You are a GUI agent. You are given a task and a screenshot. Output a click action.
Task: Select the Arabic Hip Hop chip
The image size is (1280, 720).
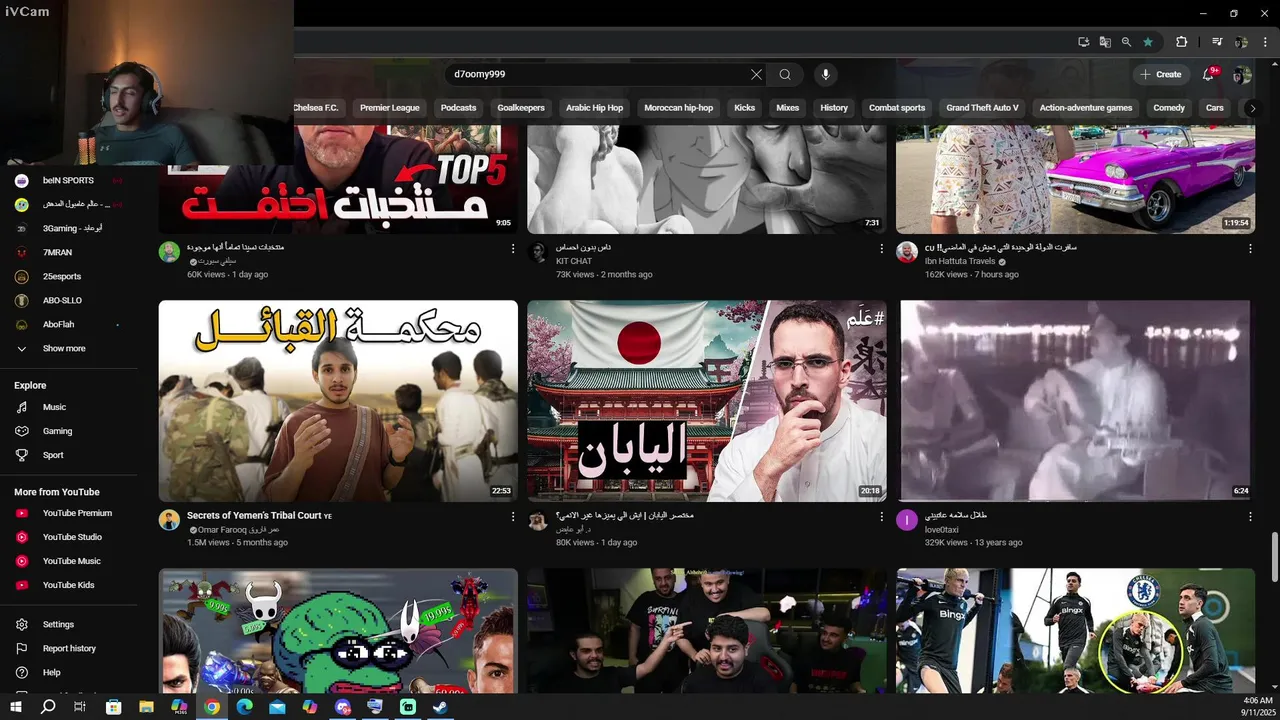coord(594,108)
